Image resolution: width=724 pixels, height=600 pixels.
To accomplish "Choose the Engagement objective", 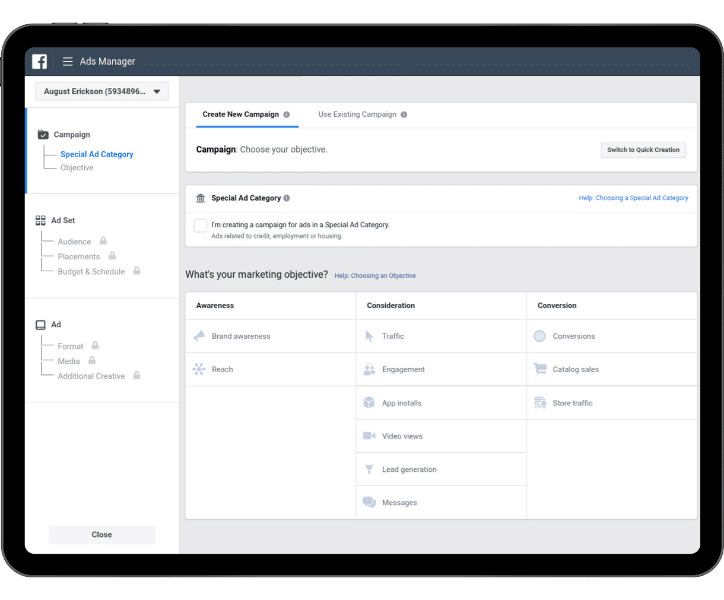I will [x=441, y=370].
